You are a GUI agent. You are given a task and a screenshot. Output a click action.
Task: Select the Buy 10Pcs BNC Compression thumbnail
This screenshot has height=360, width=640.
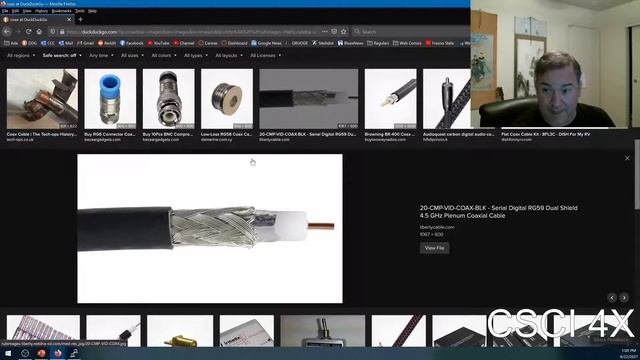(169, 99)
